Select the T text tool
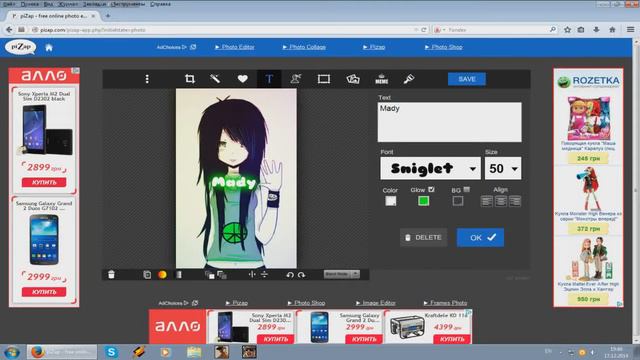Image resolution: width=640 pixels, height=360 pixels. pos(269,79)
